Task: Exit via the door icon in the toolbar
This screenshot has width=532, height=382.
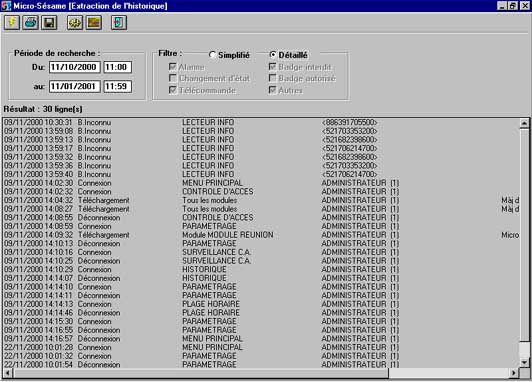Action: [119, 23]
